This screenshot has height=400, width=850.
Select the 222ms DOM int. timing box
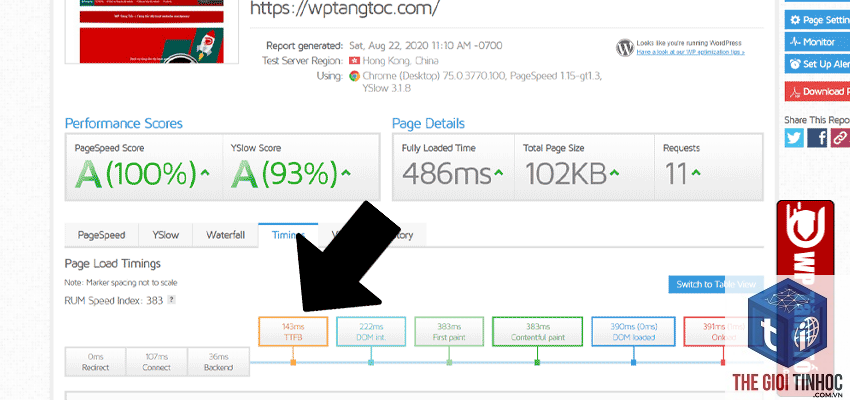pyautogui.click(x=371, y=331)
